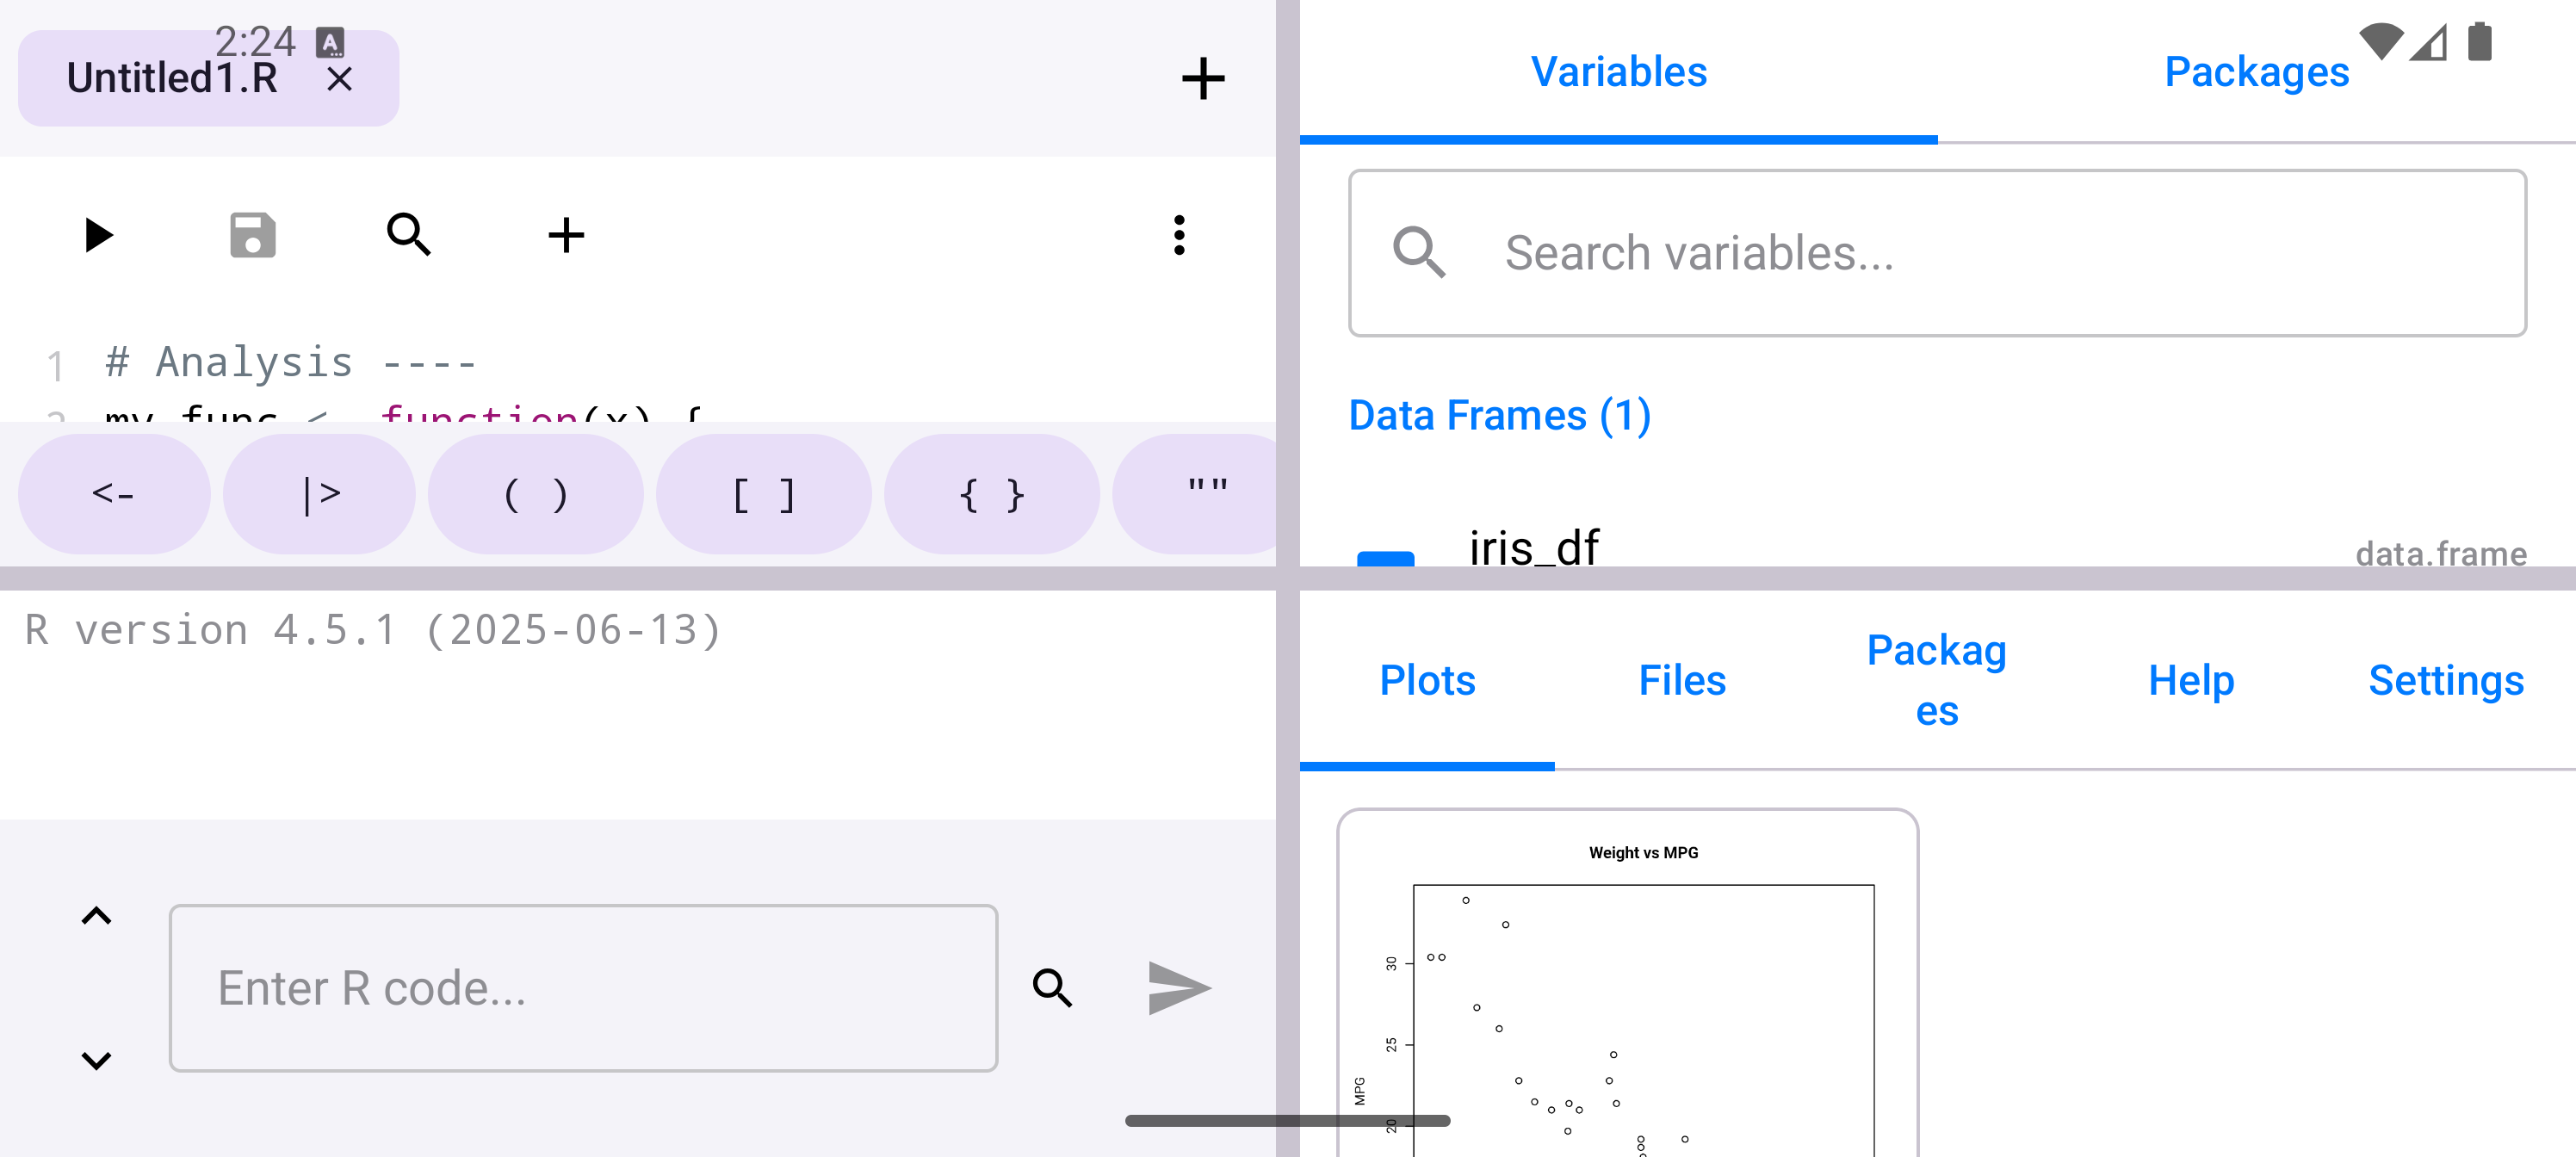
Task: Open the Files tab
Action: (1682, 681)
